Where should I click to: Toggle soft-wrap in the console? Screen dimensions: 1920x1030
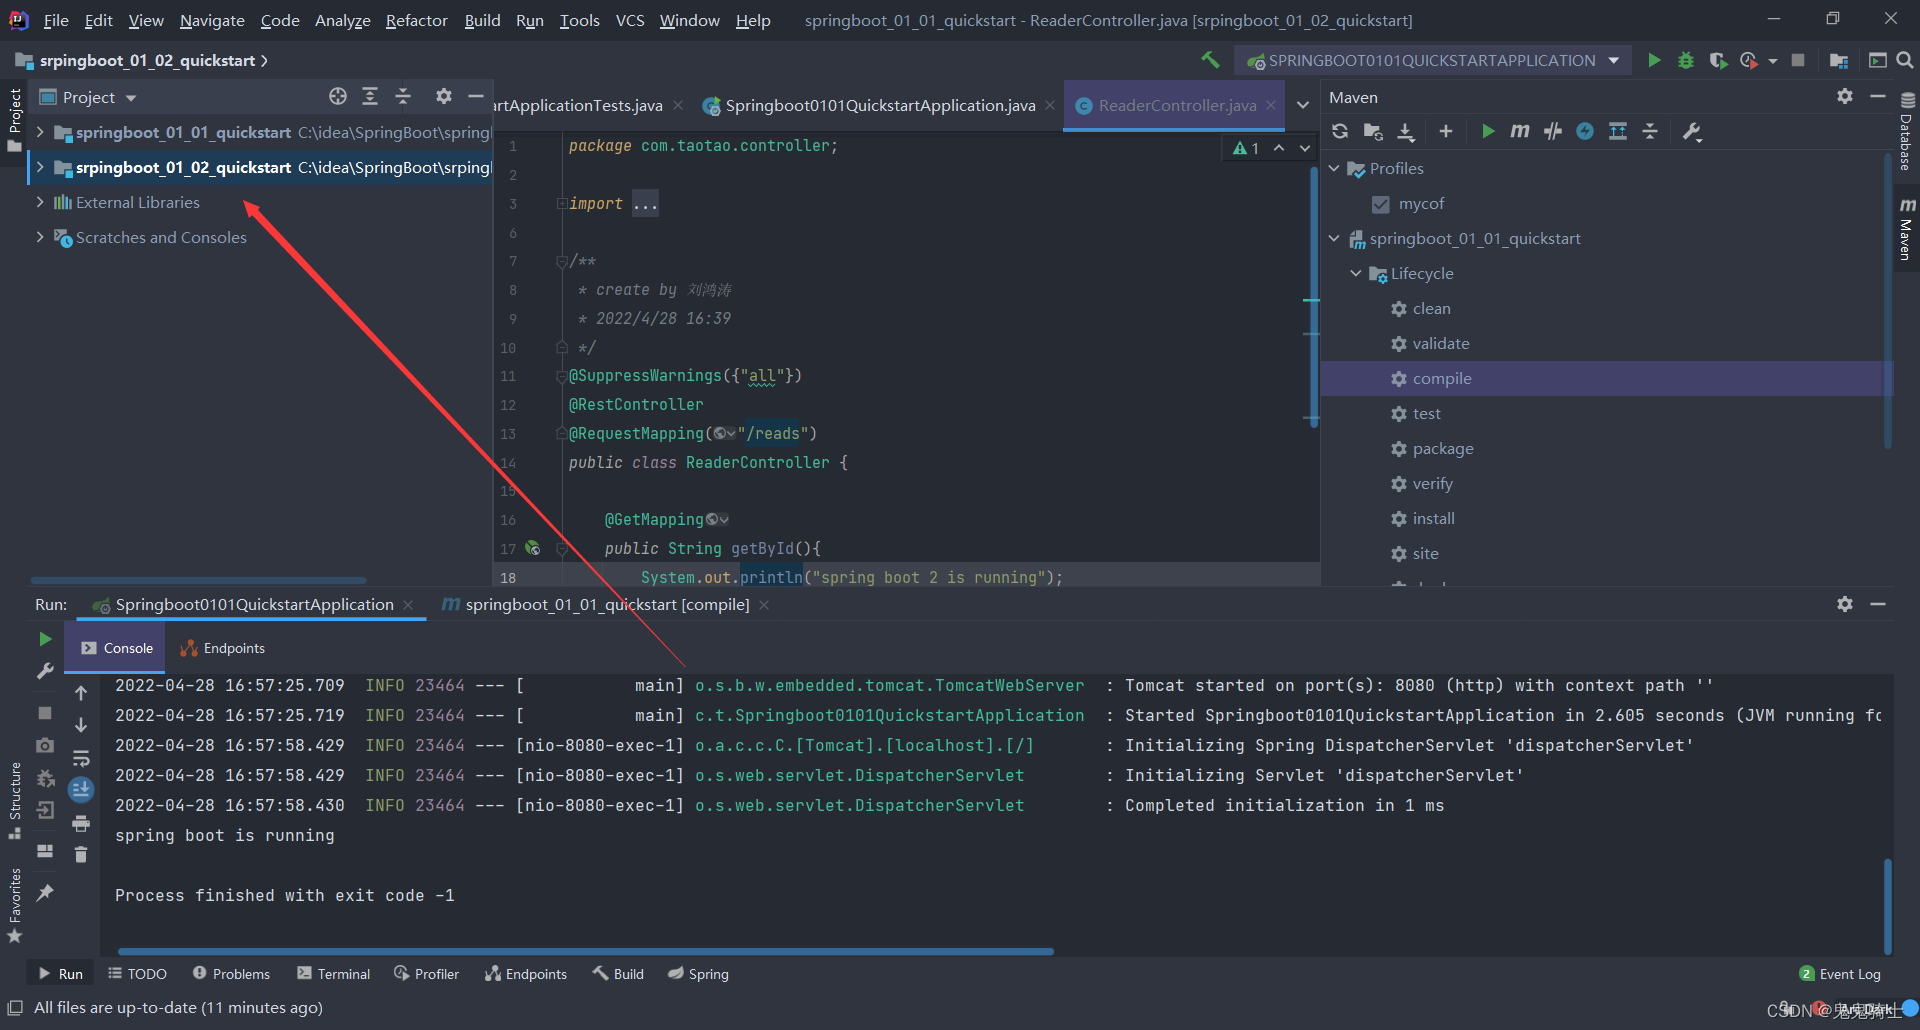[81, 758]
